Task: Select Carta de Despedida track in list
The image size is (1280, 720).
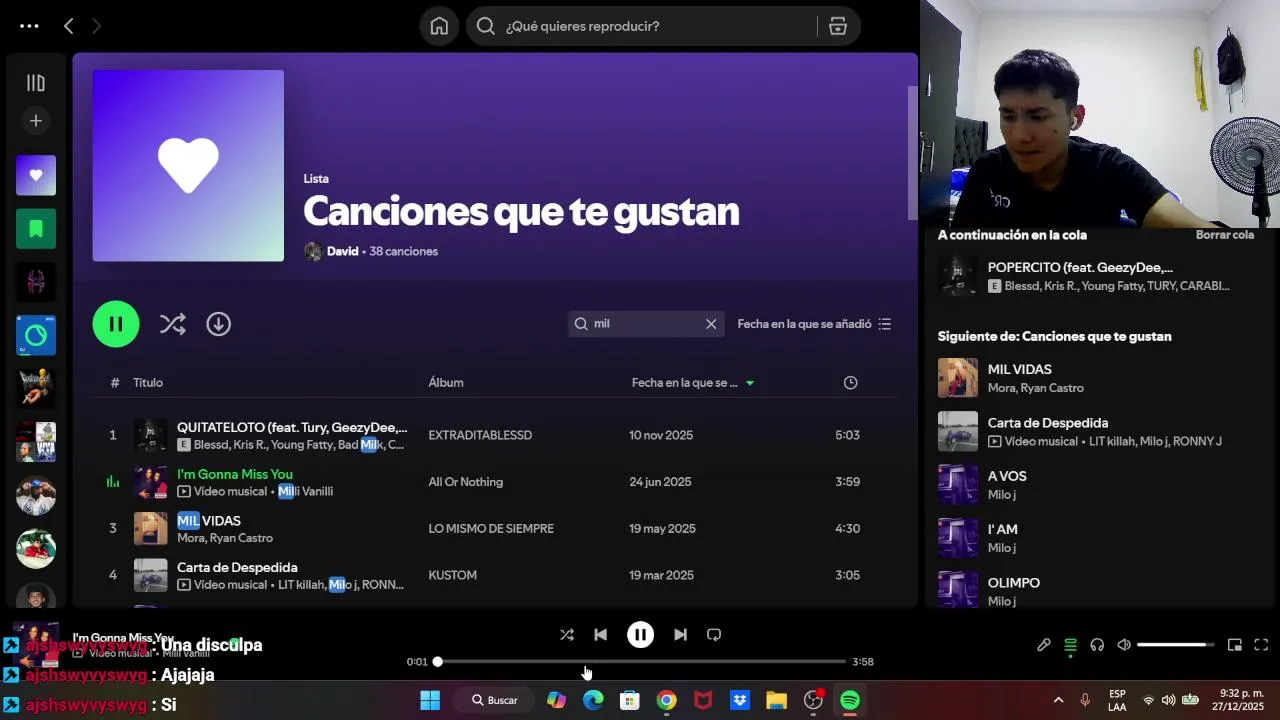Action: tap(237, 567)
